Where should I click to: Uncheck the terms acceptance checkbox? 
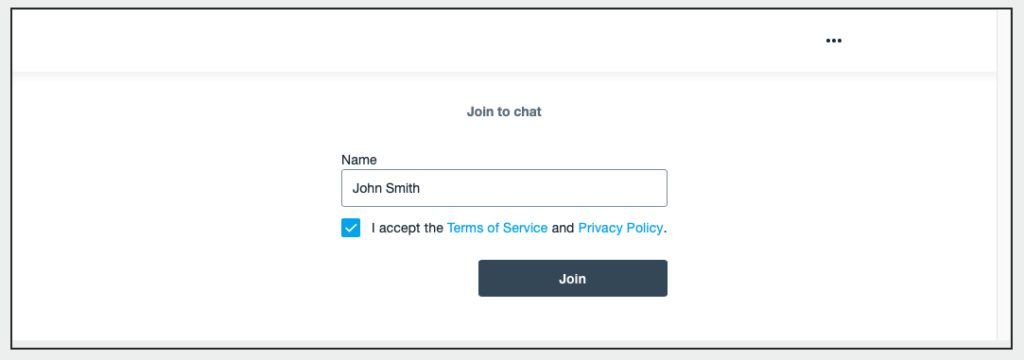[351, 228]
